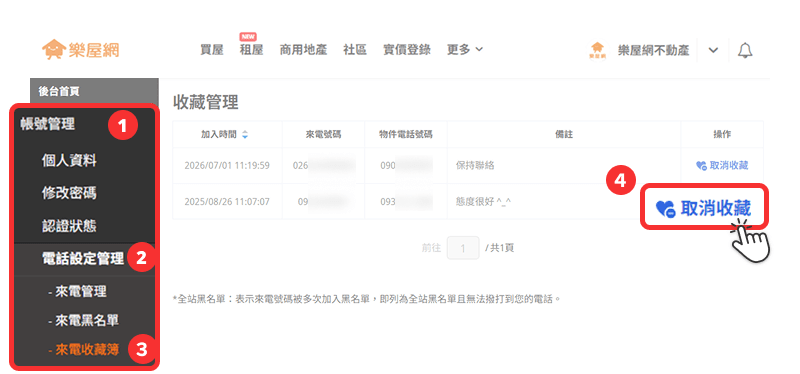Screen dimensions: 800x374
Task: Expand the account dropdown chevron
Action: tap(713, 50)
